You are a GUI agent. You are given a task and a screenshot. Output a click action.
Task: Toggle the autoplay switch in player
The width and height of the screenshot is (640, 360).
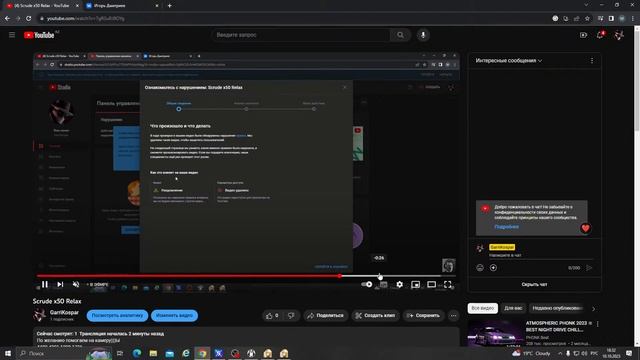(367, 284)
